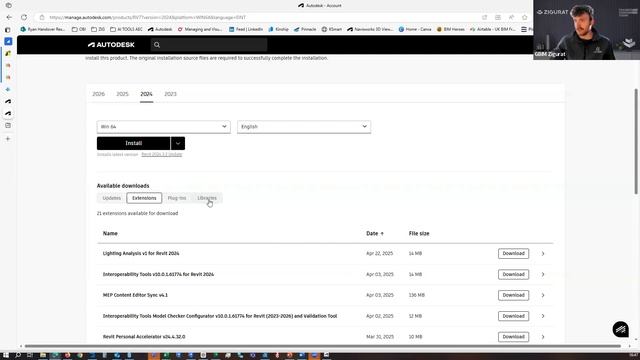This screenshot has width=640, height=360.
Task: Expand chevron for Model Checker Configurator row
Action: tap(543, 316)
